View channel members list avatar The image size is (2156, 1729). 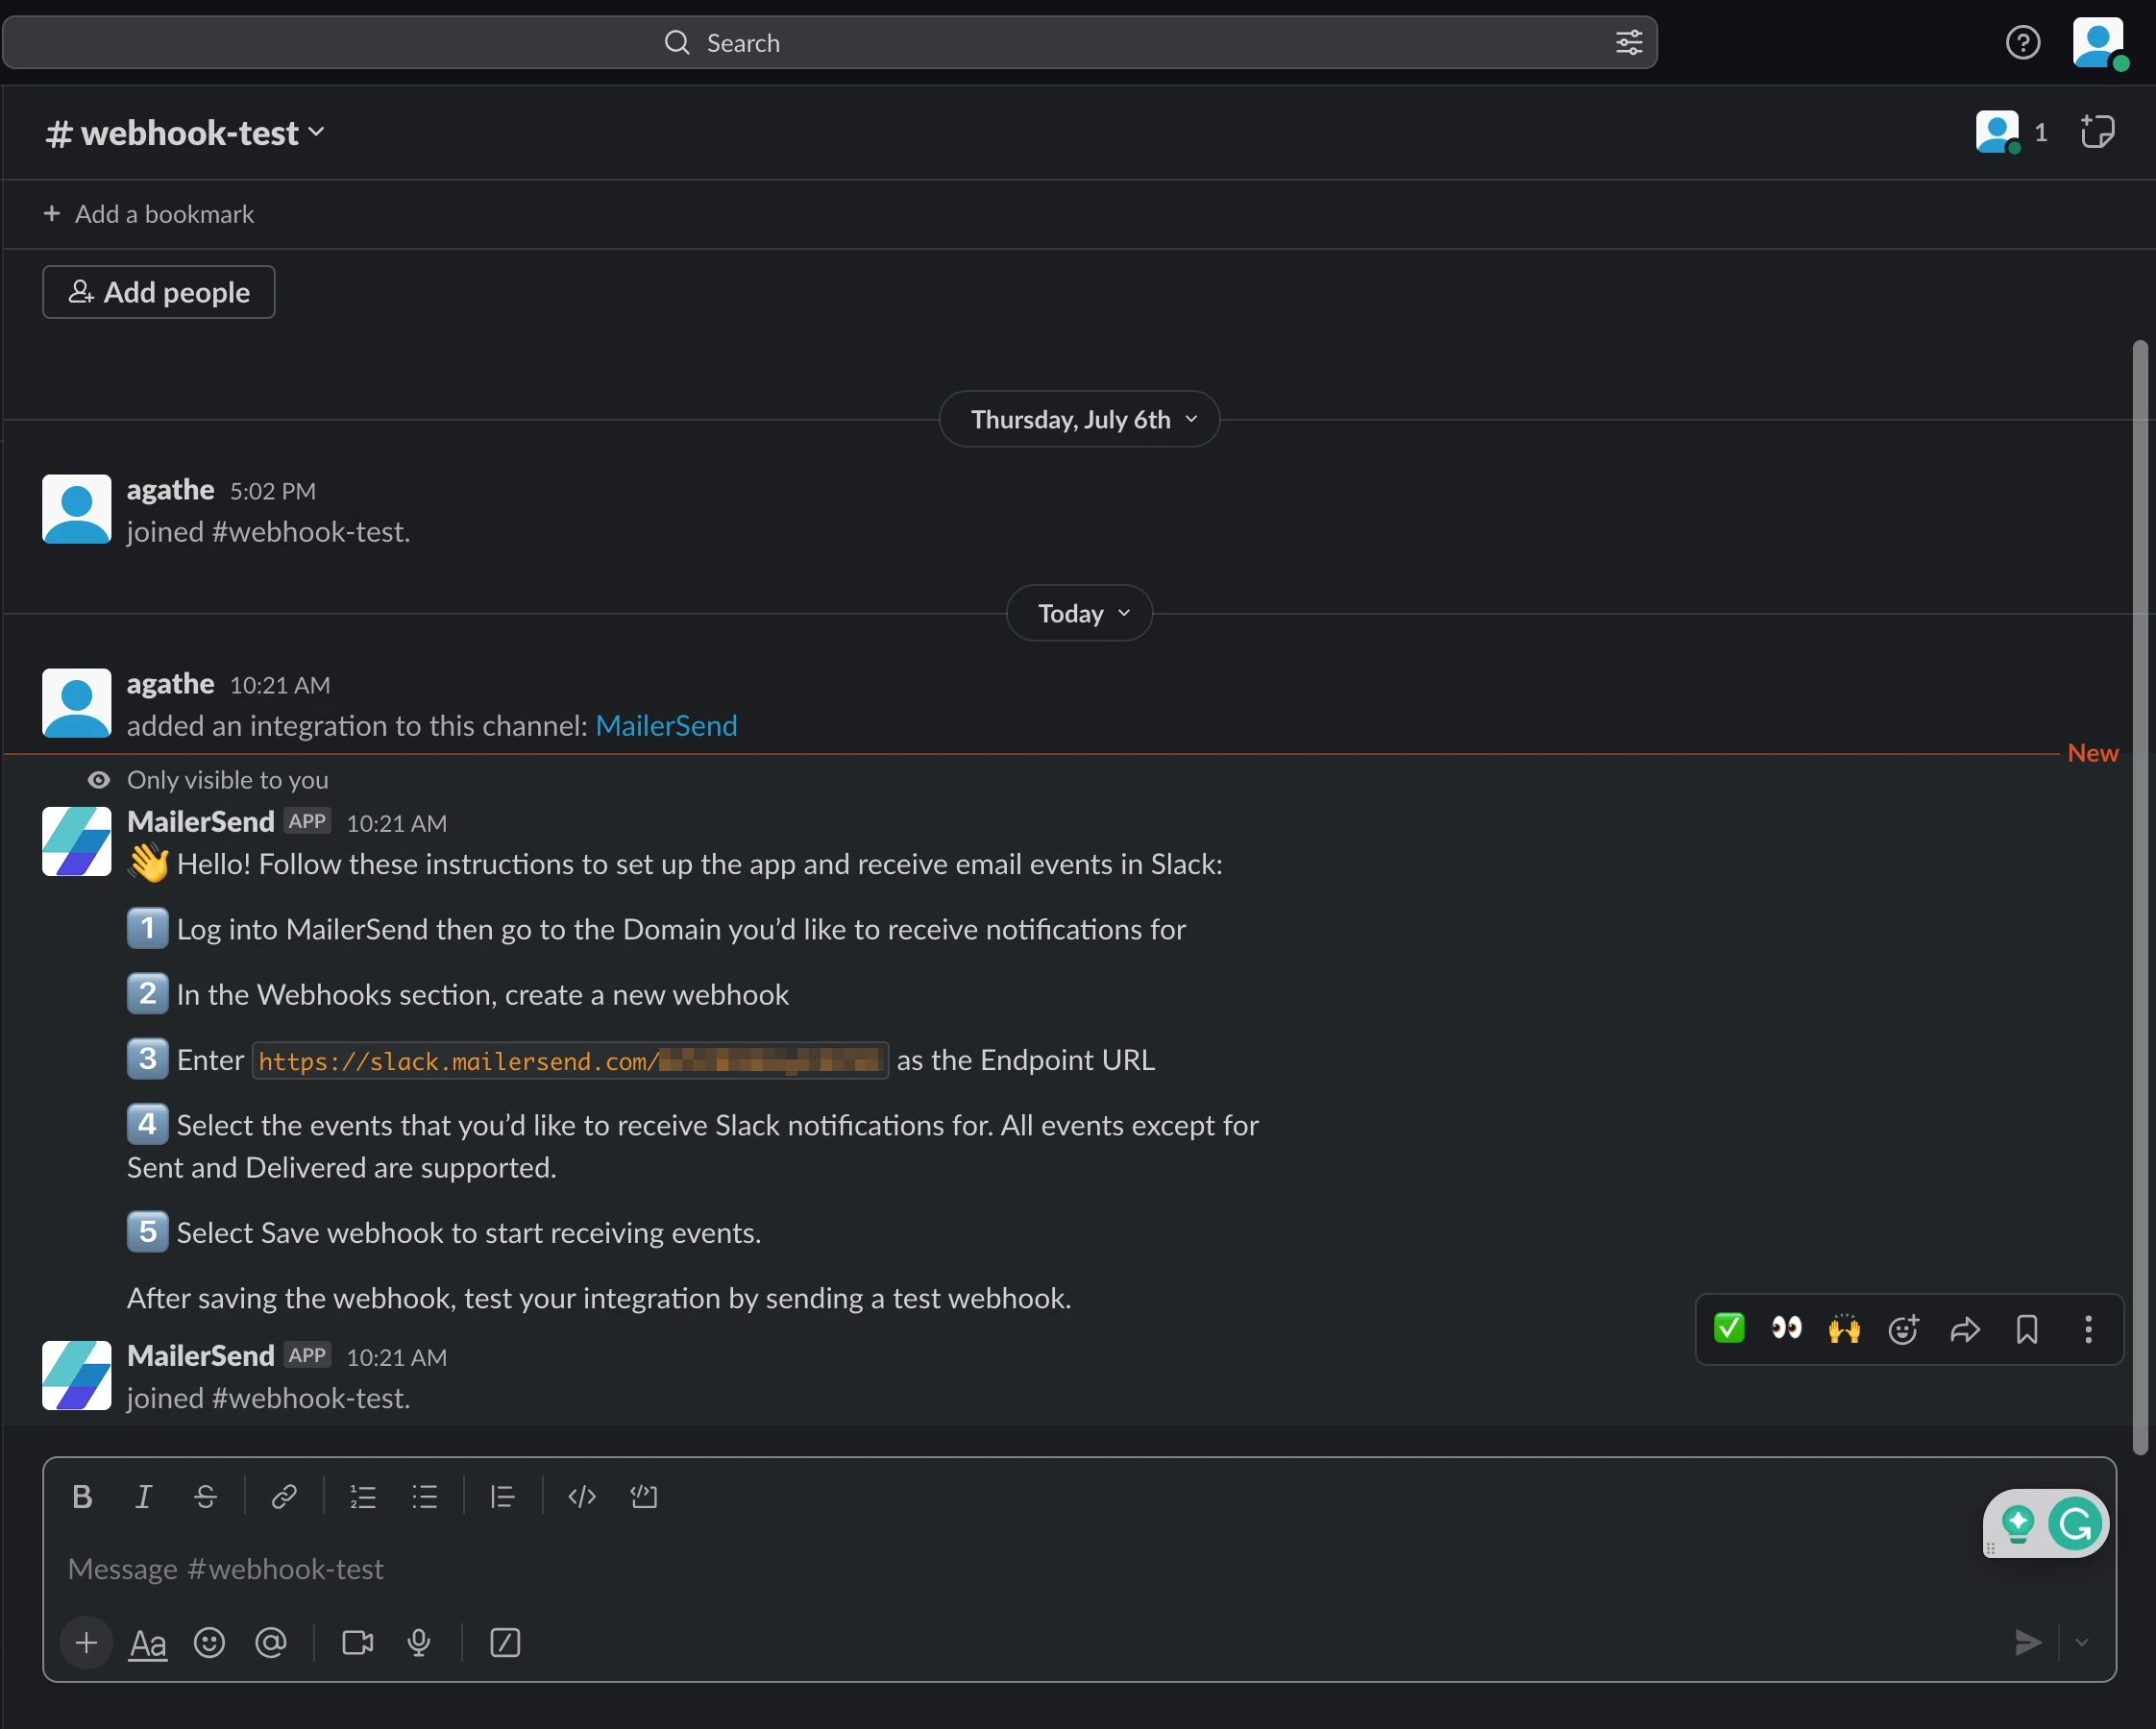click(x=1997, y=132)
